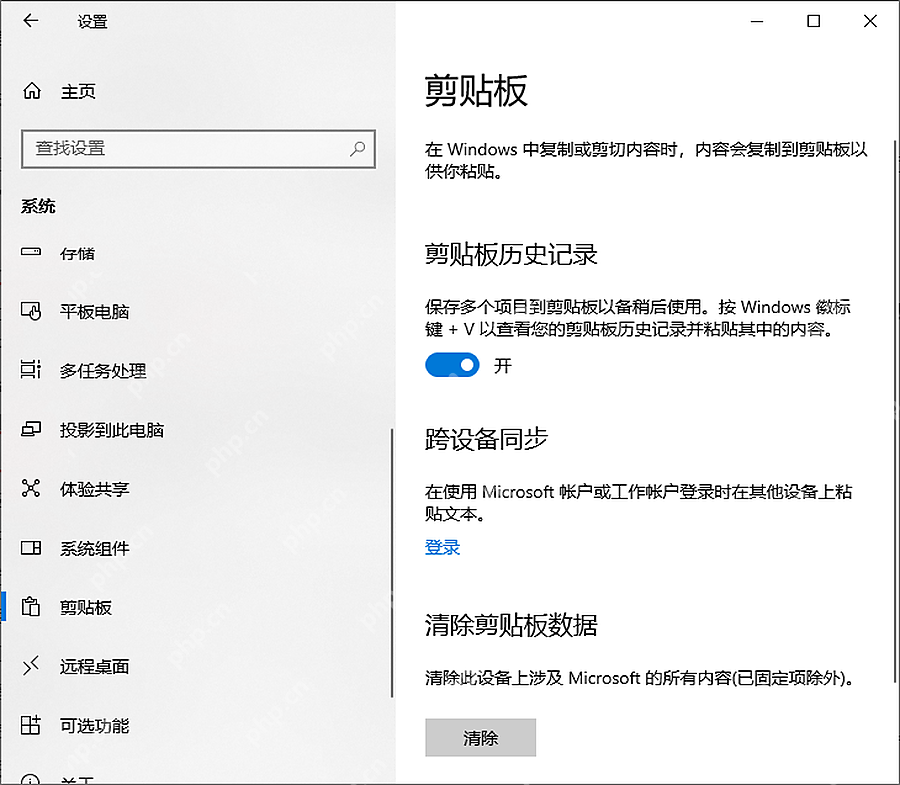Select 体验共享 in the sidebar
Screen dimensions: 900x785
[95, 489]
